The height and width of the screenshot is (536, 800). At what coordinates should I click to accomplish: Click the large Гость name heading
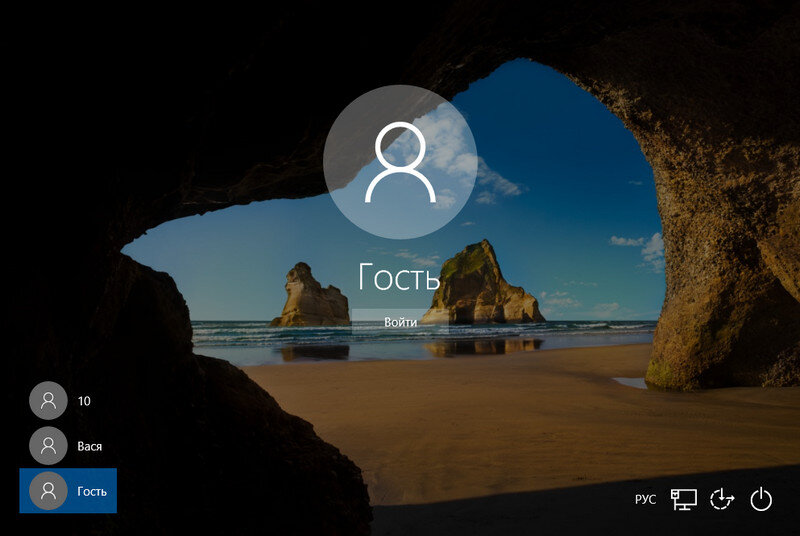399,277
